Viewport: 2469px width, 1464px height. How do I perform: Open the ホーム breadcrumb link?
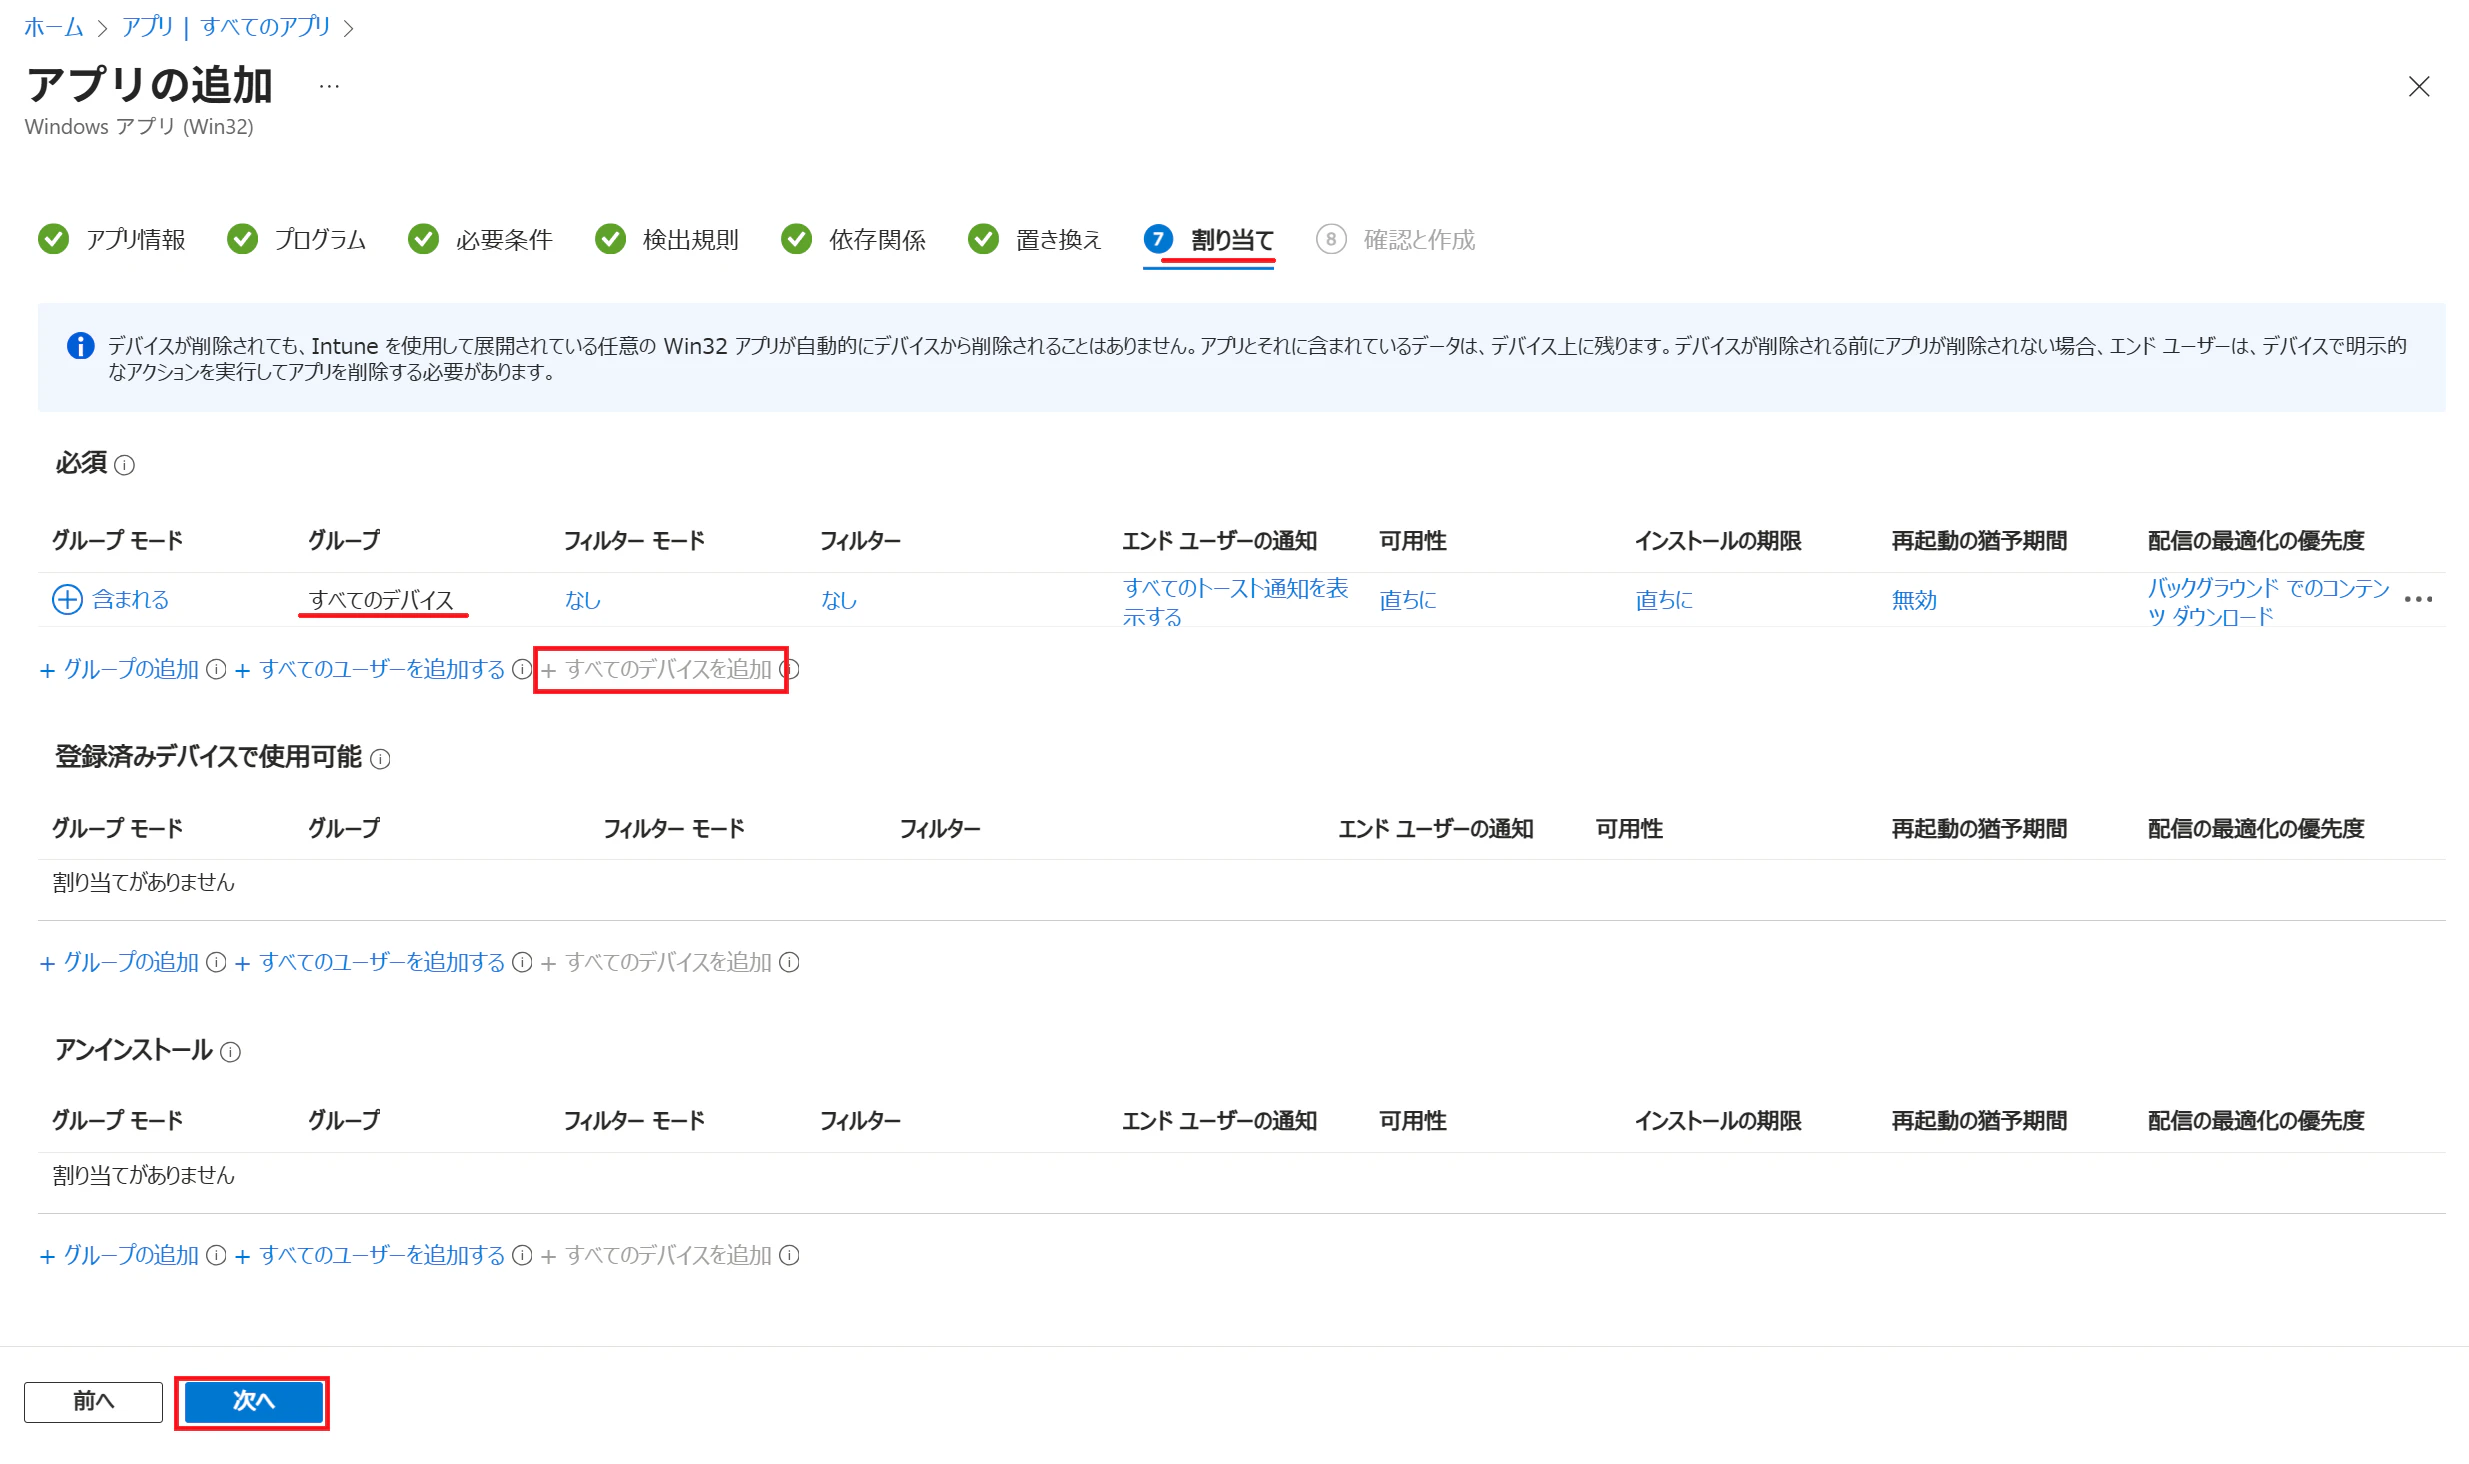point(54,27)
